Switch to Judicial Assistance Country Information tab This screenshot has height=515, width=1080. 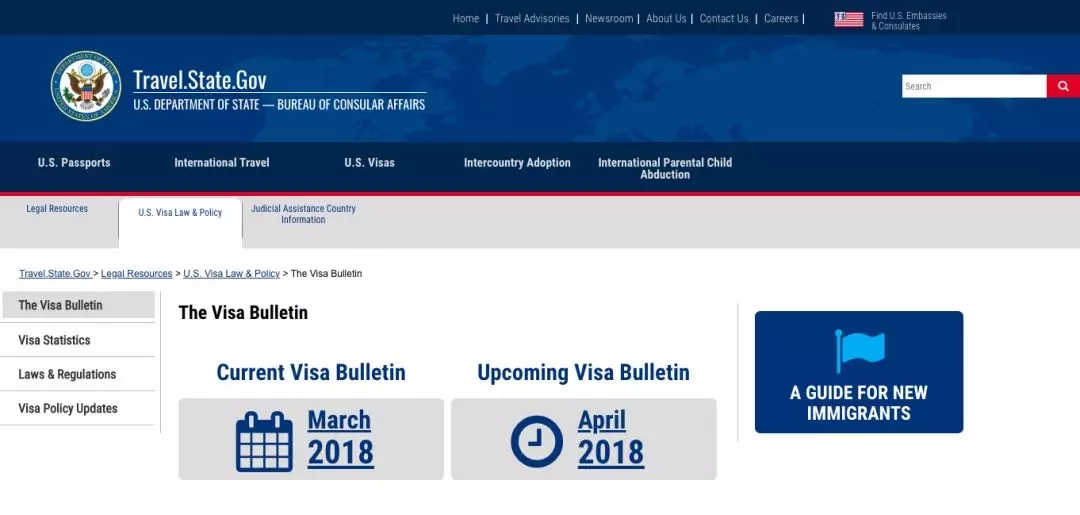click(x=303, y=214)
